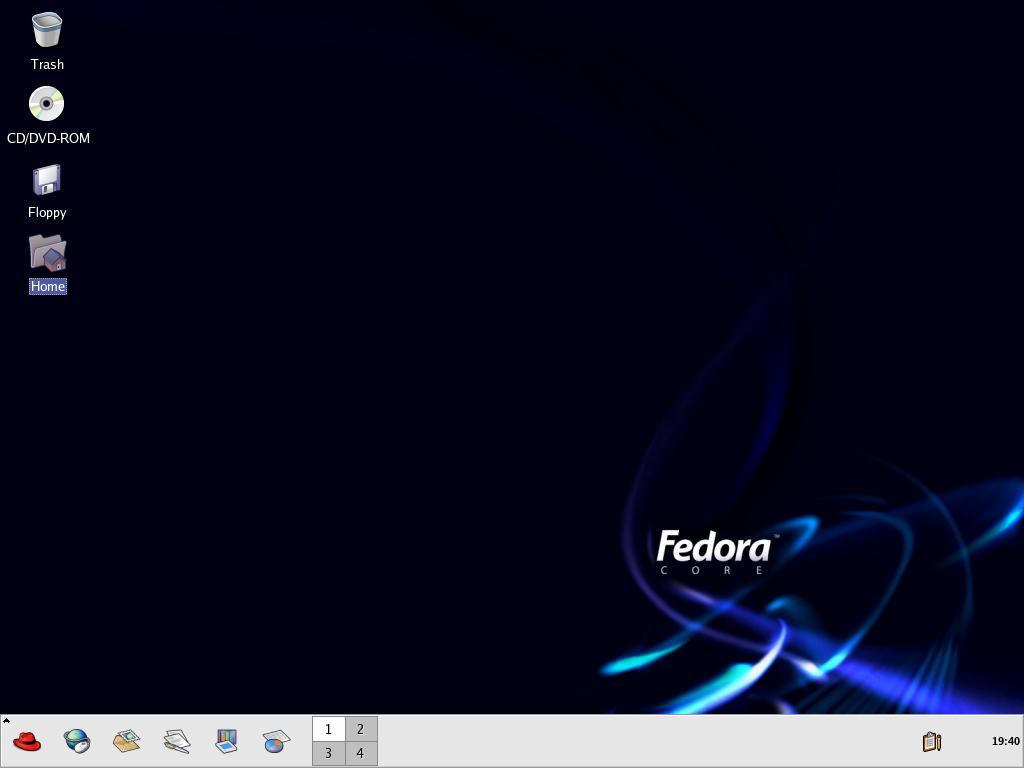Switch to workspace 3

(328, 754)
